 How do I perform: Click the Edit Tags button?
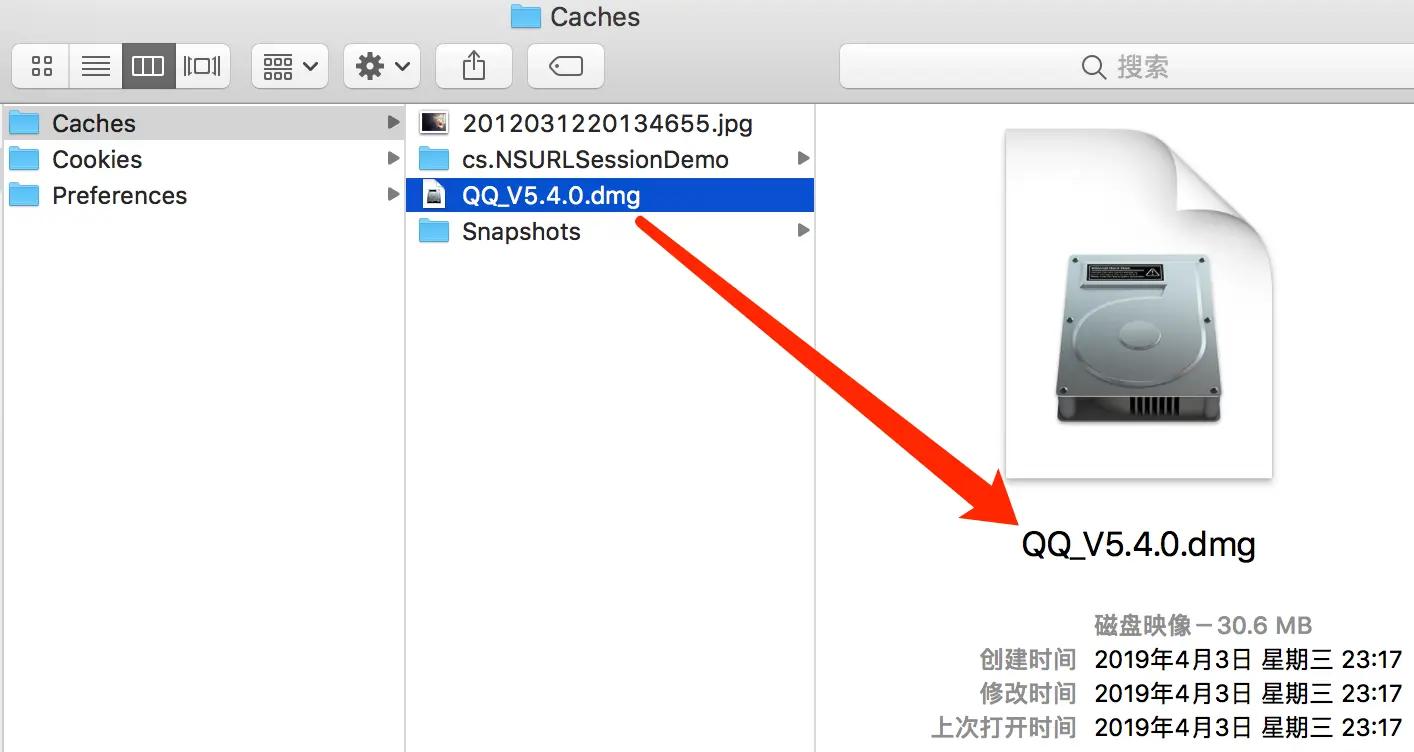point(566,67)
